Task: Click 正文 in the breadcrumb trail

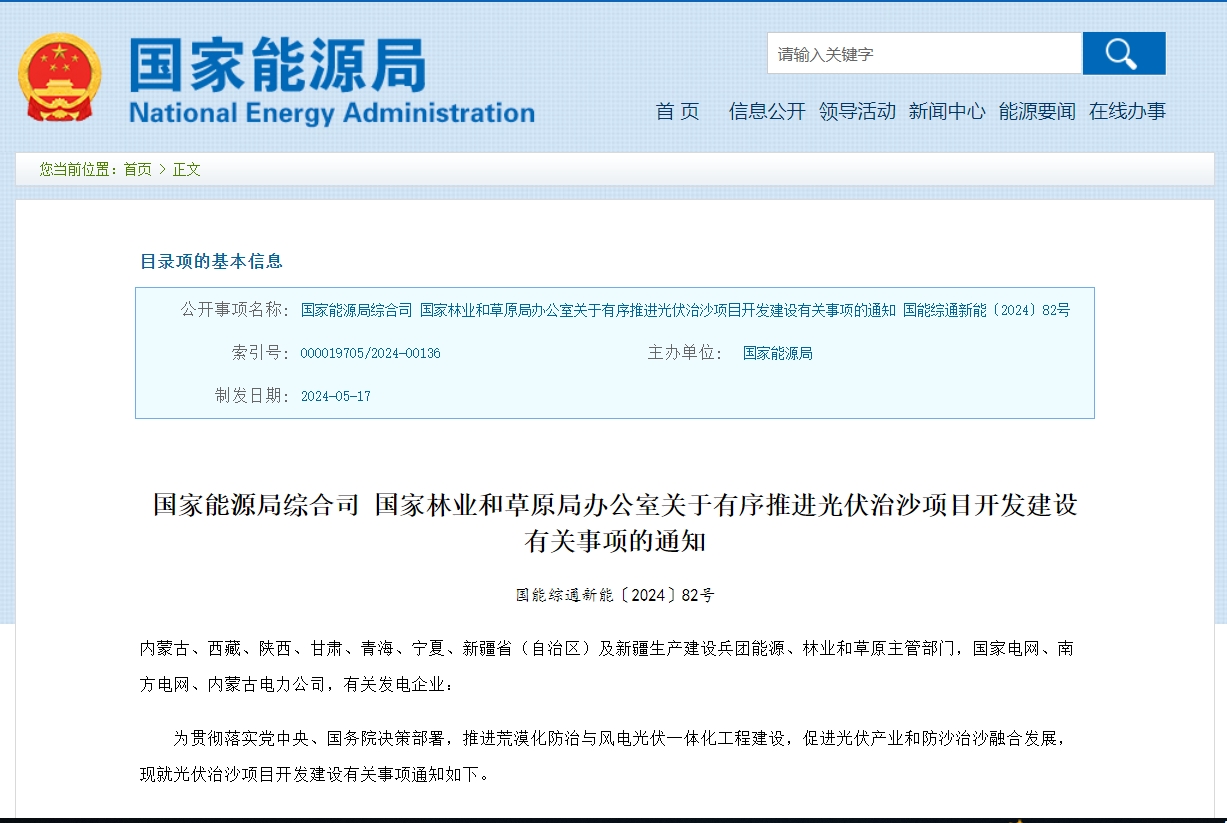Action: click(187, 170)
